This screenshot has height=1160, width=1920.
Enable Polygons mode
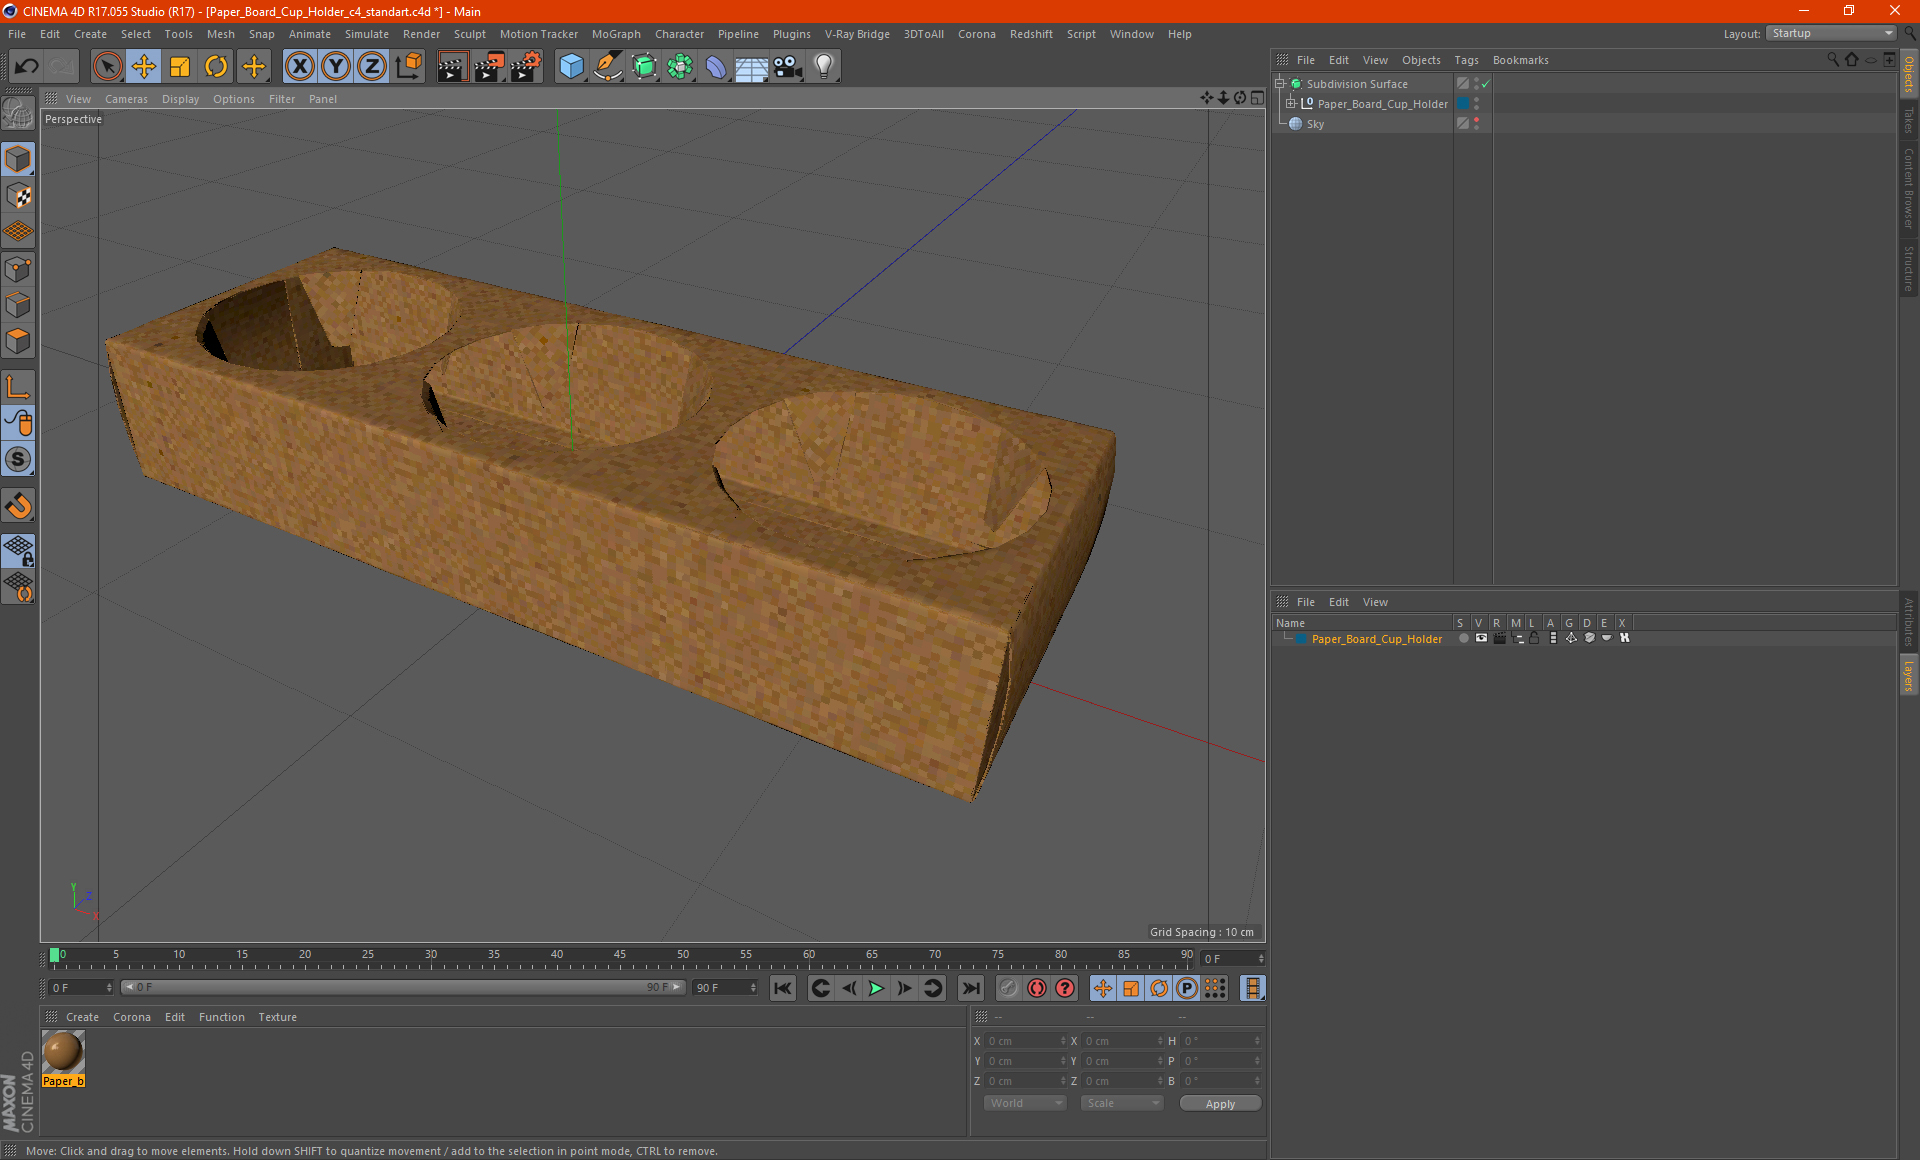(x=18, y=341)
